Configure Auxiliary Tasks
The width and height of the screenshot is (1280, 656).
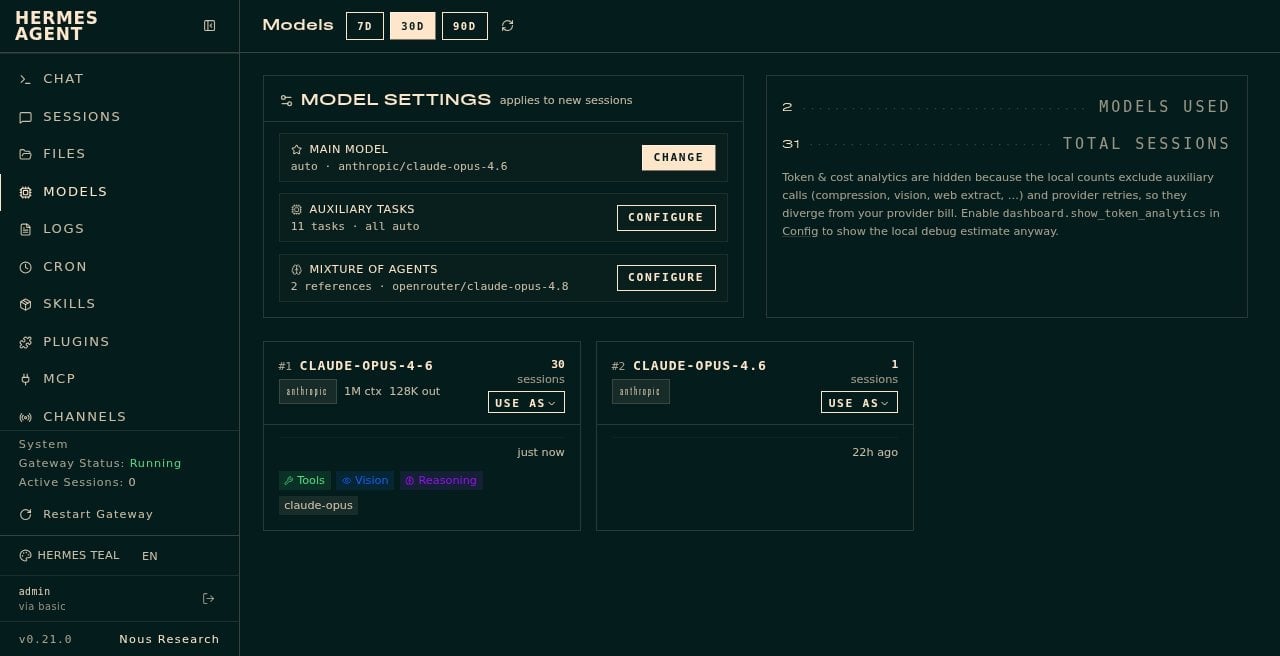pos(666,217)
